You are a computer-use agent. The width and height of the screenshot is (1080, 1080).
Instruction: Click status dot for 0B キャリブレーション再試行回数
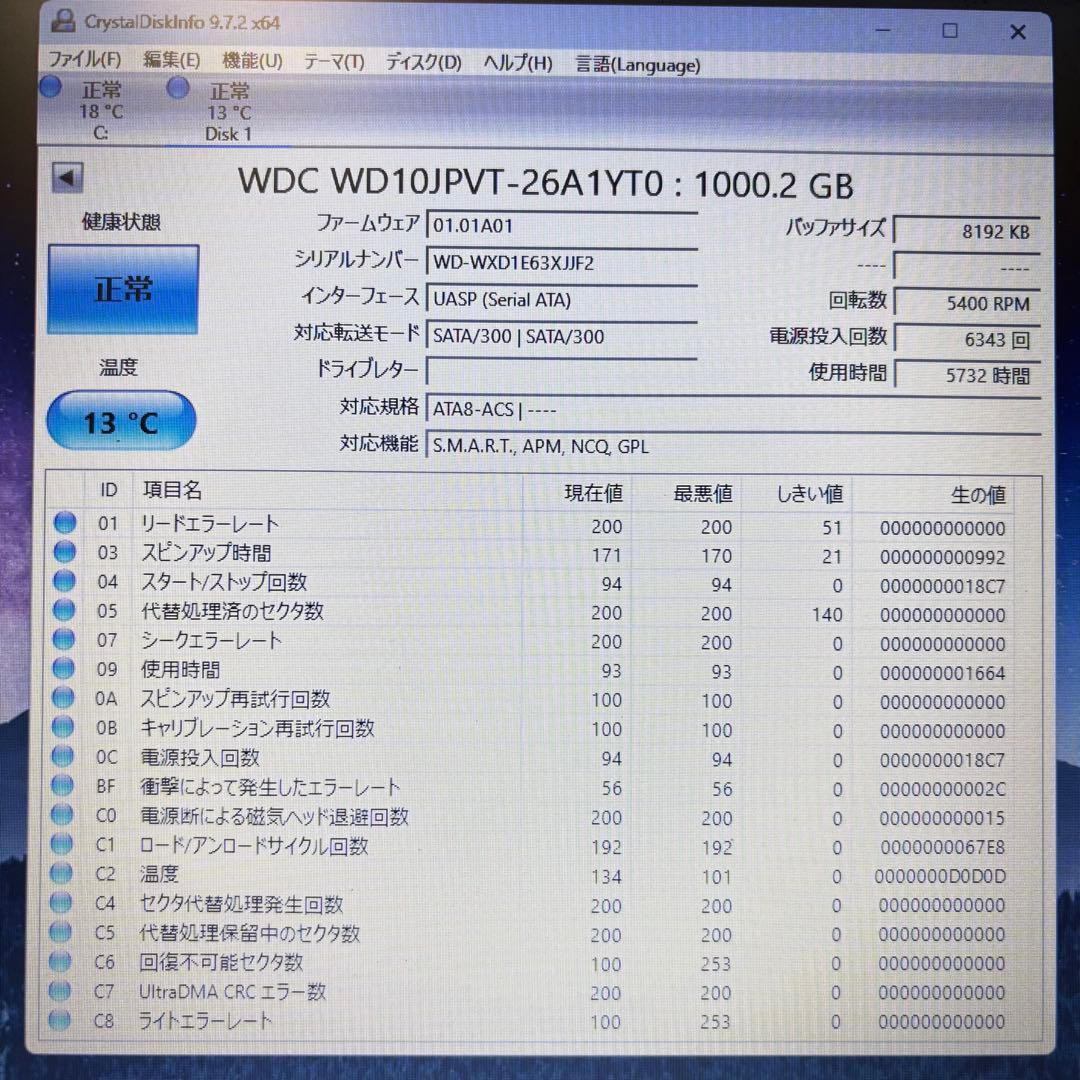tap(63, 727)
